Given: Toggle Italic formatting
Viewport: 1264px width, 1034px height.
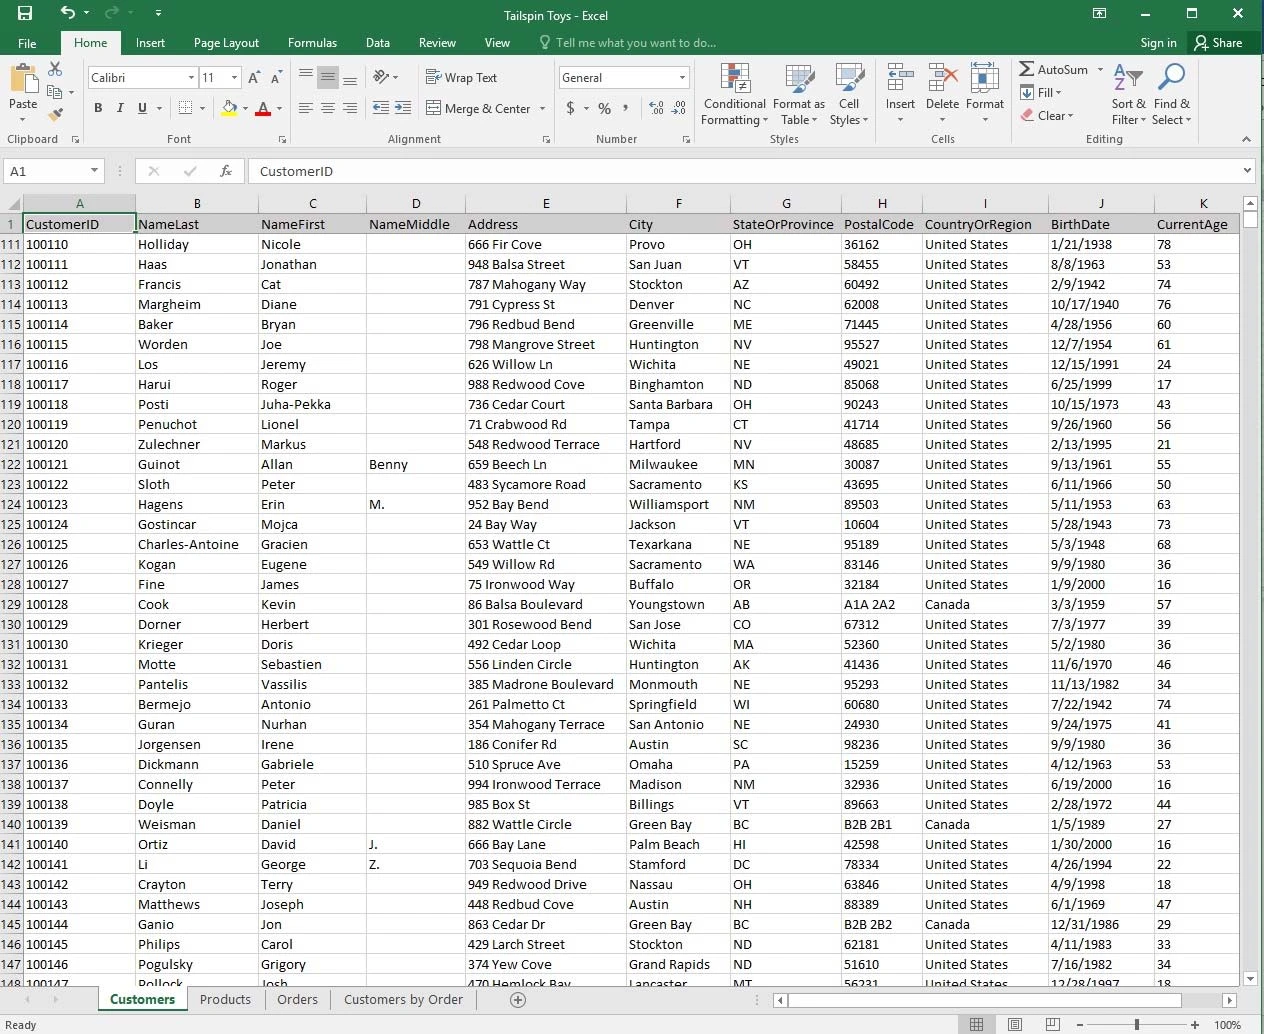Looking at the screenshot, I should [120, 108].
